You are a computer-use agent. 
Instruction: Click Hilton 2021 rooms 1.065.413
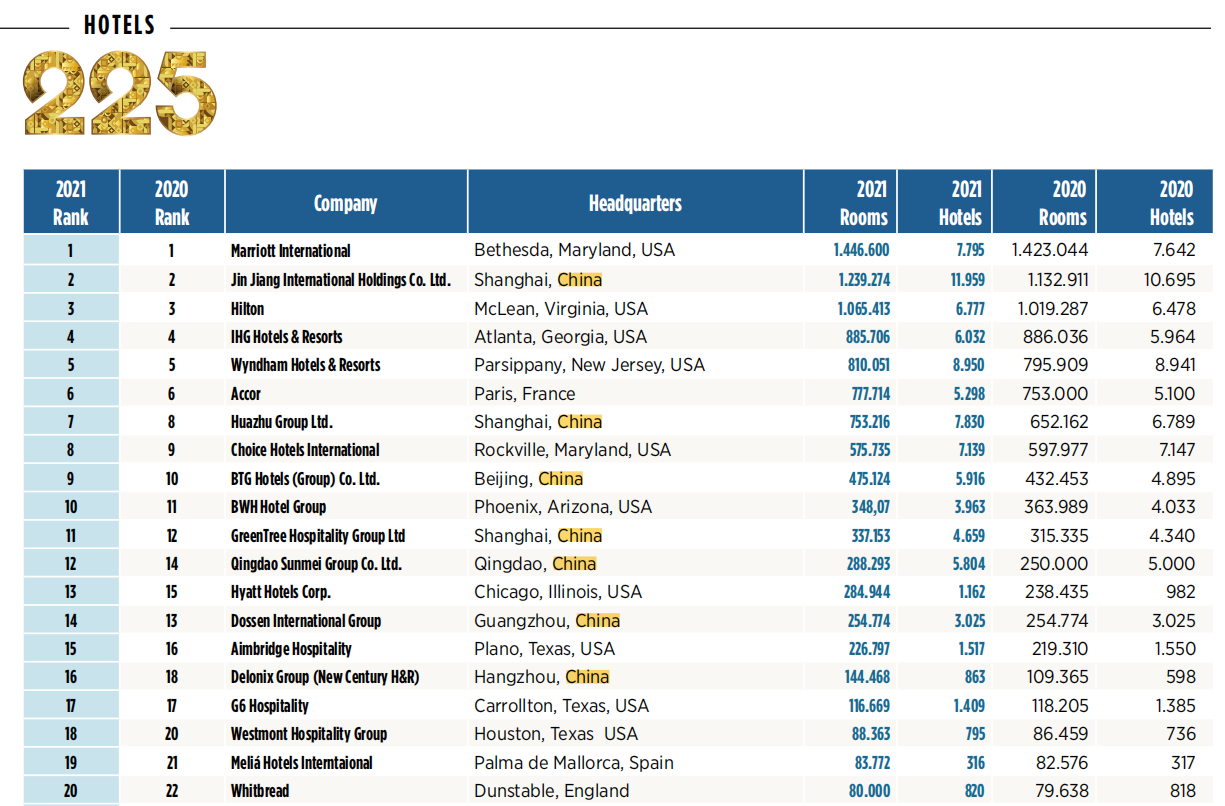[864, 309]
